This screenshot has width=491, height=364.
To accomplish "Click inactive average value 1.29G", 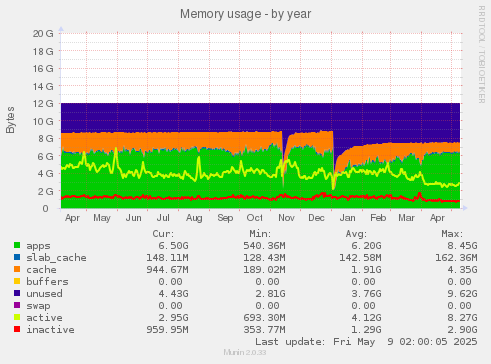I will [366, 330].
